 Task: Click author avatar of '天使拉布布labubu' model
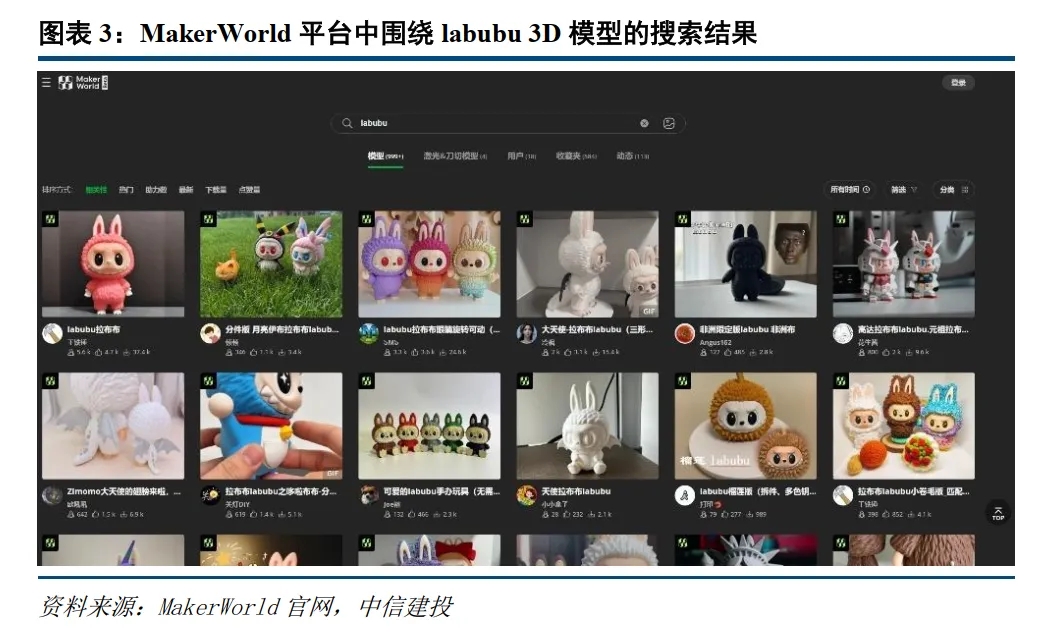coord(526,496)
